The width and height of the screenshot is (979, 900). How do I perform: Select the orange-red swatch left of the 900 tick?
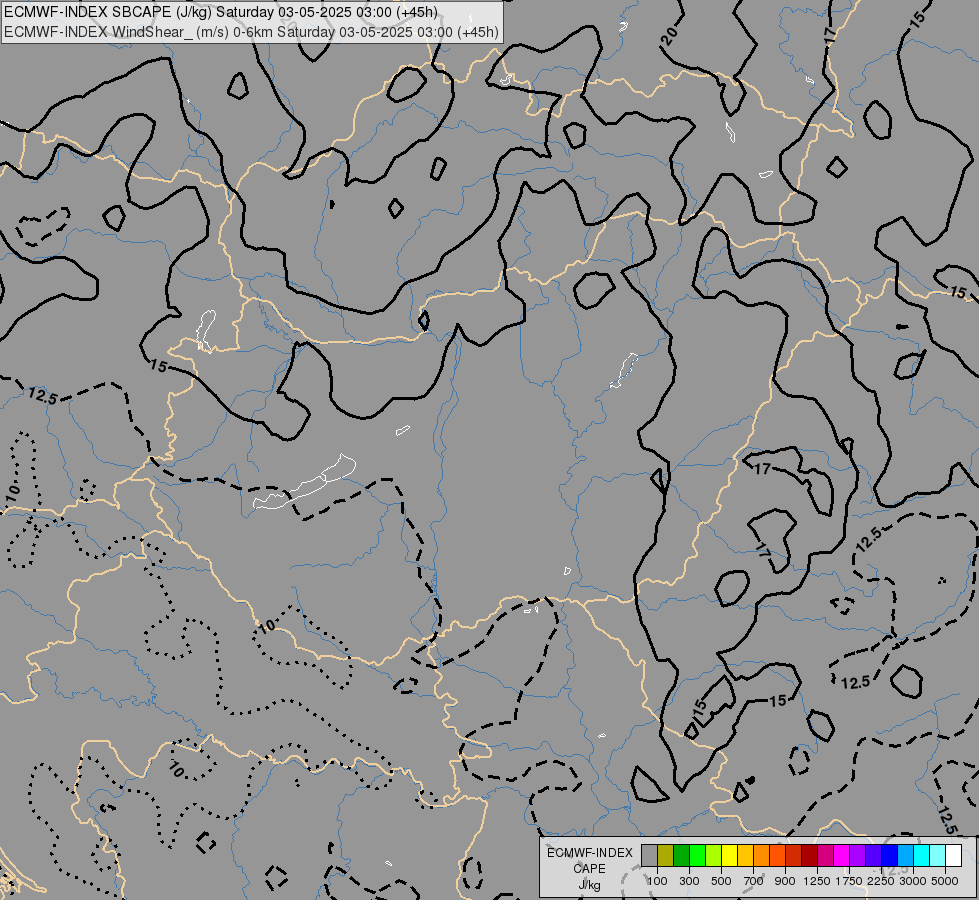click(777, 856)
